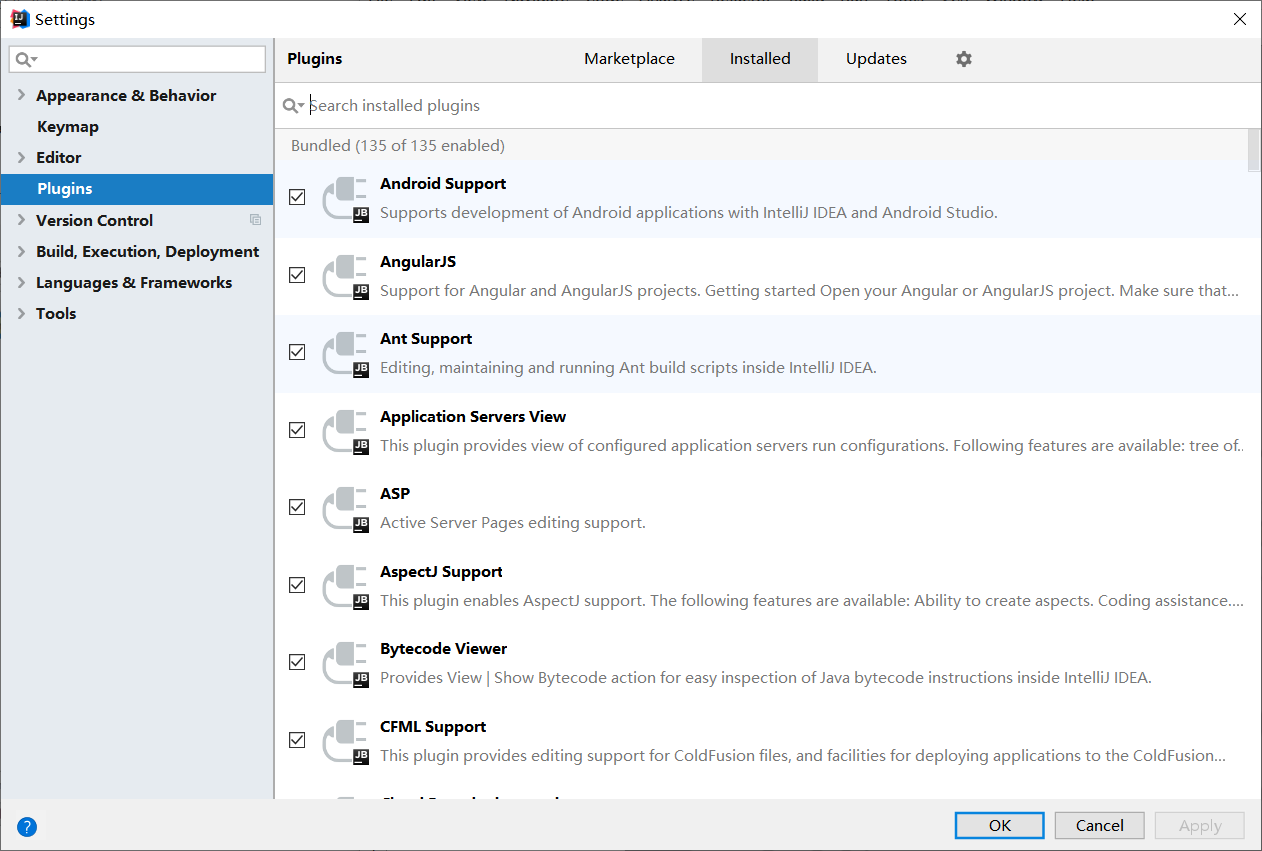1262x851 pixels.
Task: Uncheck the CFML Support checkbox
Action: coord(297,740)
